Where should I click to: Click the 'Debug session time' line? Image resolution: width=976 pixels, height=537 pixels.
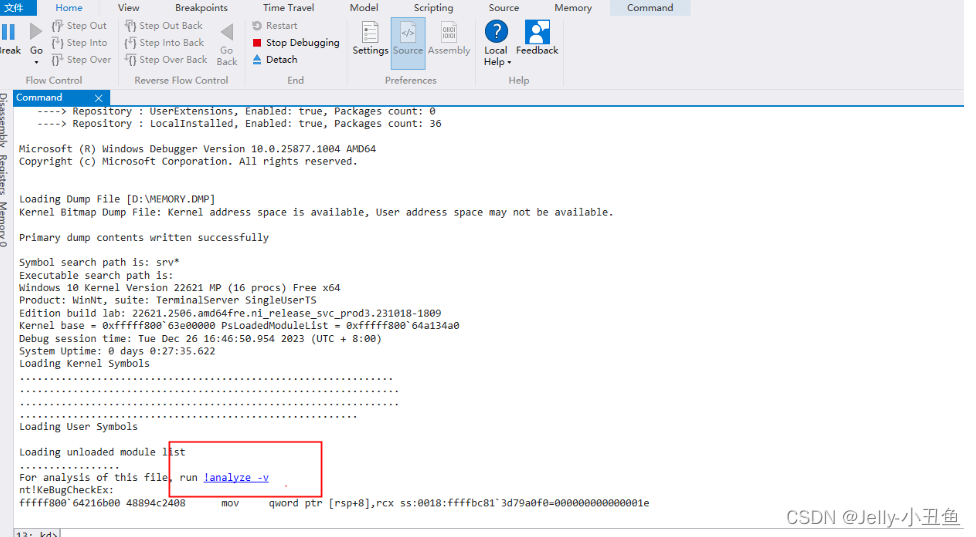tap(200, 339)
